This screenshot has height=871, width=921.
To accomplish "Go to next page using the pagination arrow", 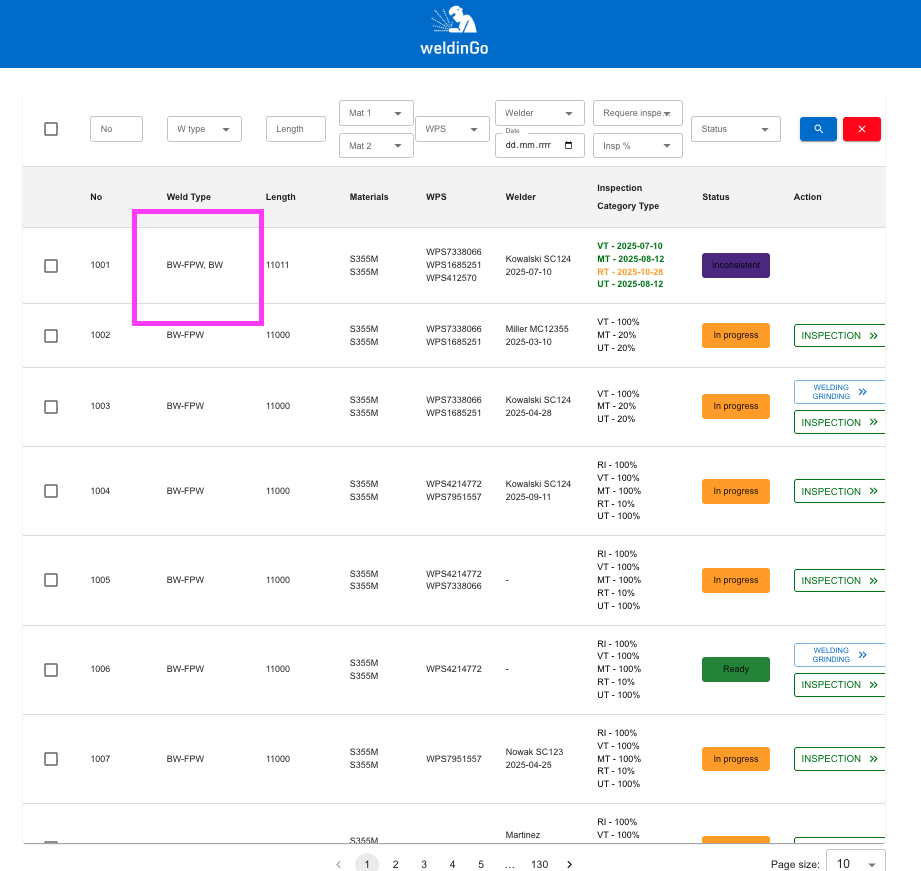I will click(570, 864).
